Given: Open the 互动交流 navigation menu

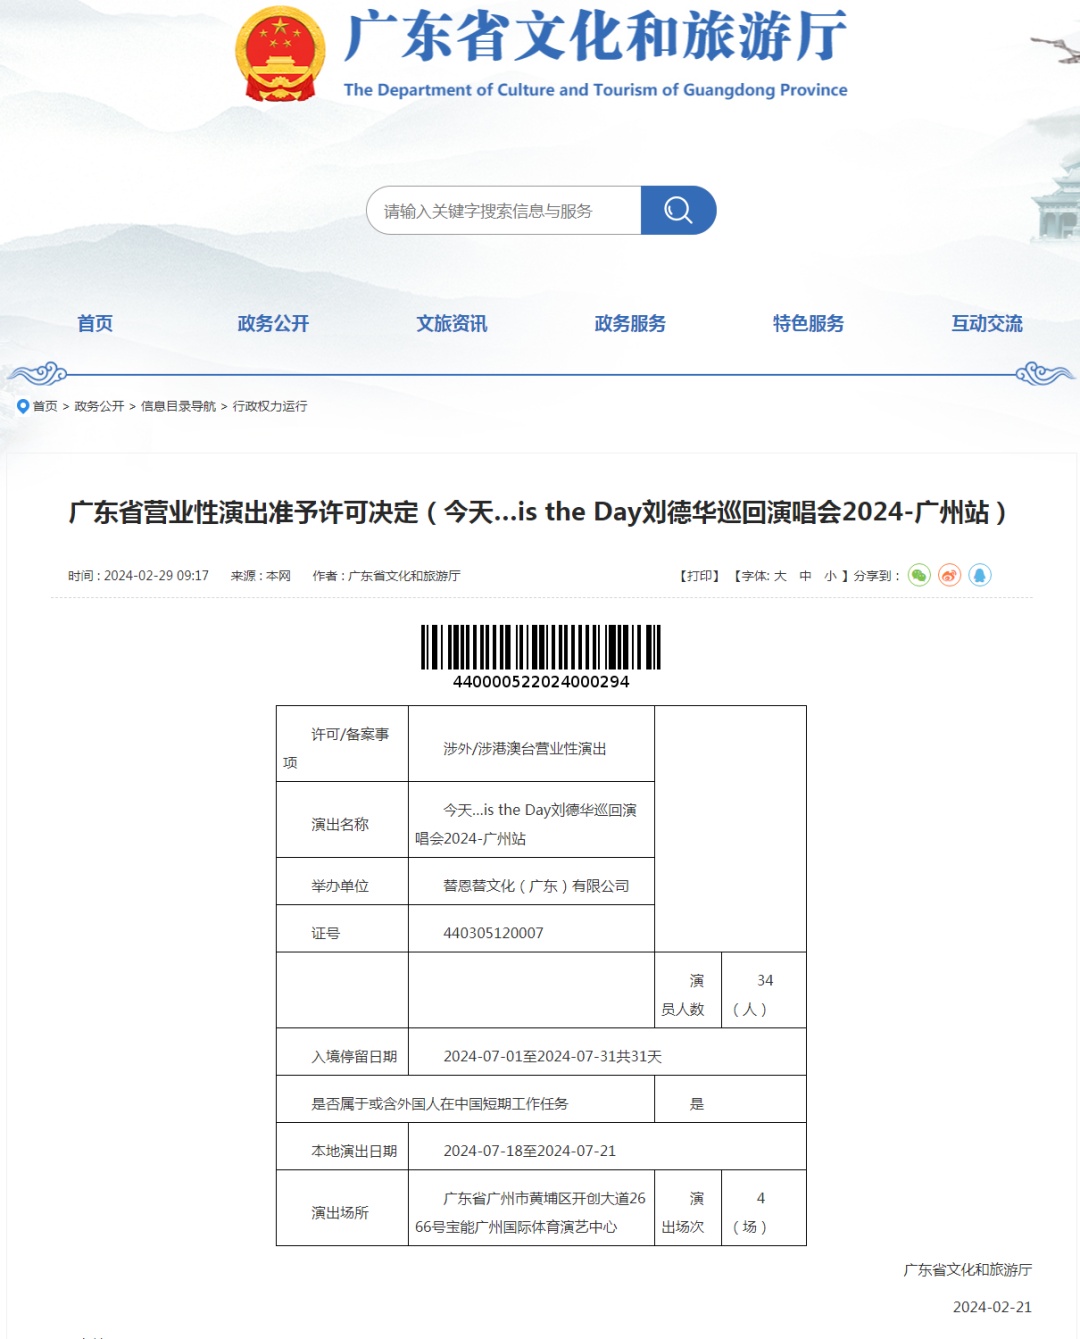Looking at the screenshot, I should (987, 323).
